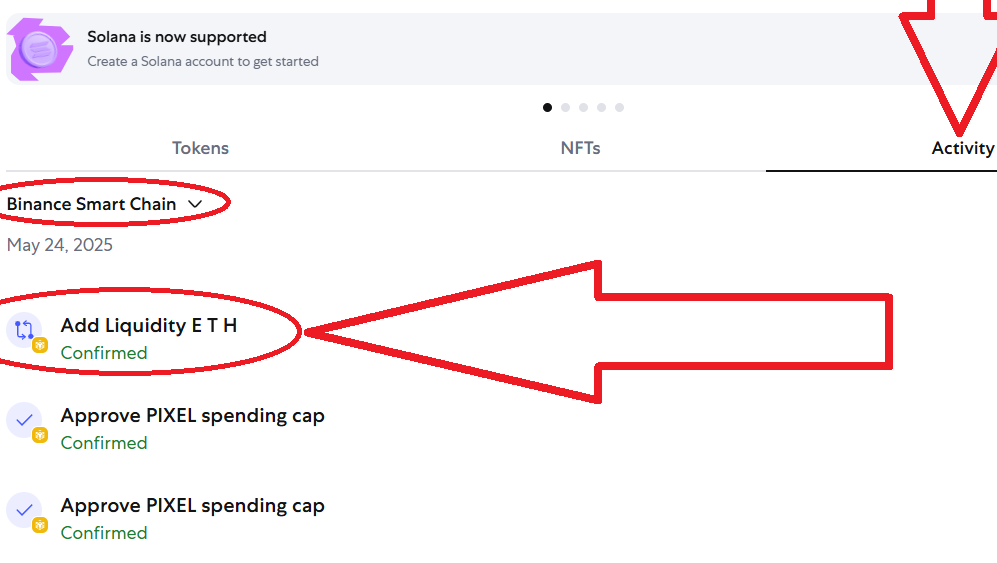Click the purple Solana coin banner icon
Viewport: 997px width, 563px height.
pyautogui.click(x=41, y=49)
